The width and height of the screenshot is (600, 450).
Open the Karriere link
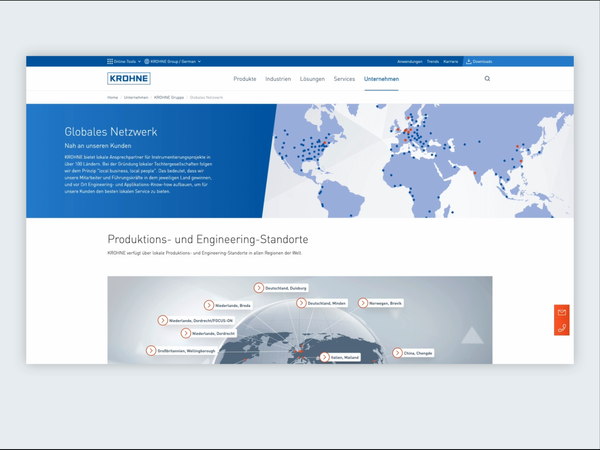450,61
